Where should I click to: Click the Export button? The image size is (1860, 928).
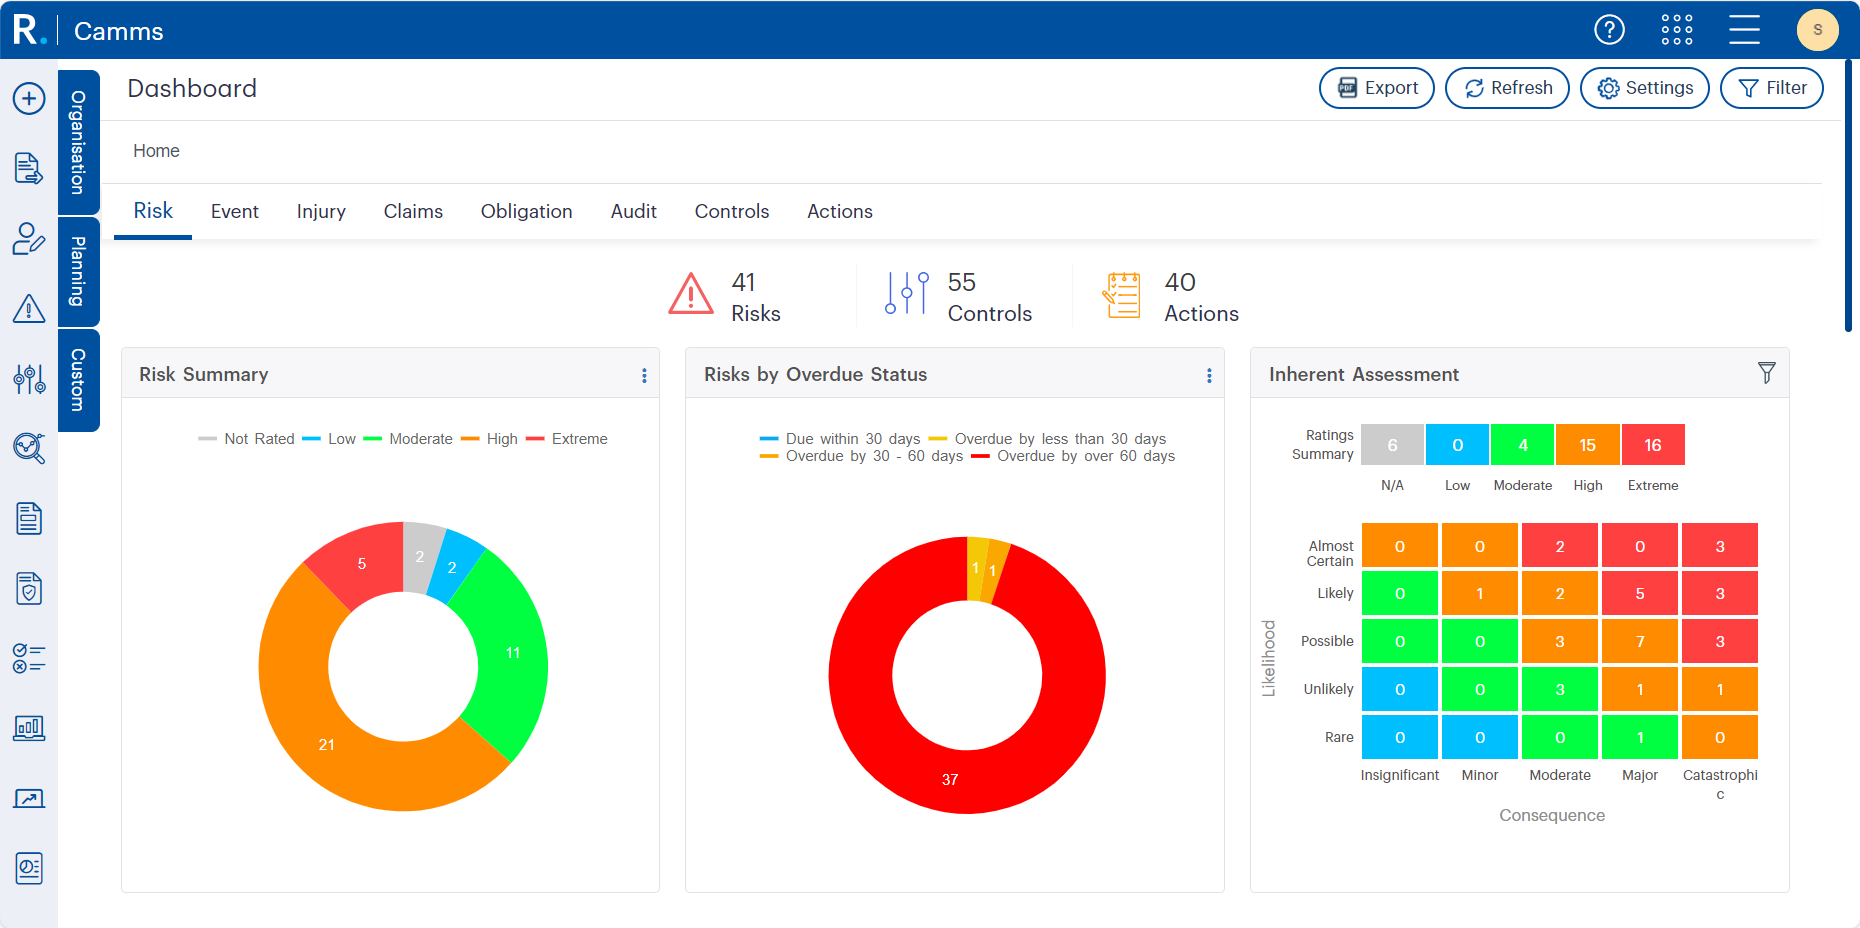pyautogui.click(x=1377, y=88)
